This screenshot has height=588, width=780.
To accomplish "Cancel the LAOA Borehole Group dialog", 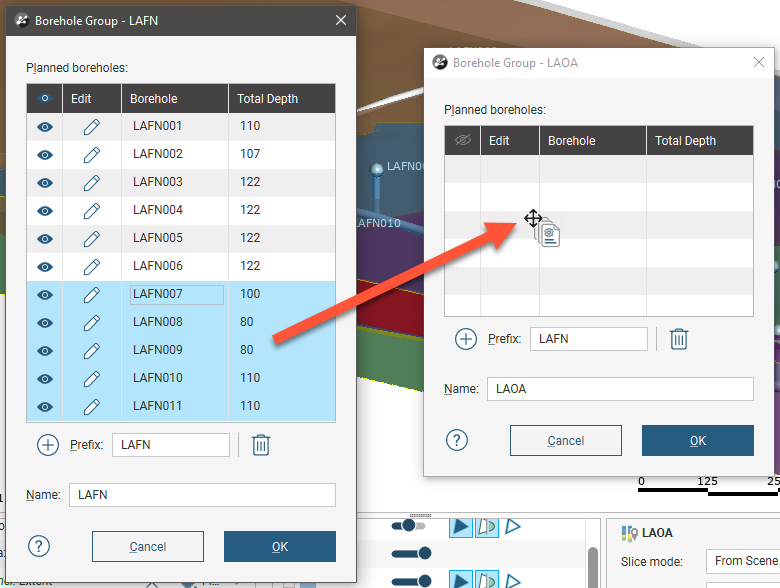I will coord(566,440).
